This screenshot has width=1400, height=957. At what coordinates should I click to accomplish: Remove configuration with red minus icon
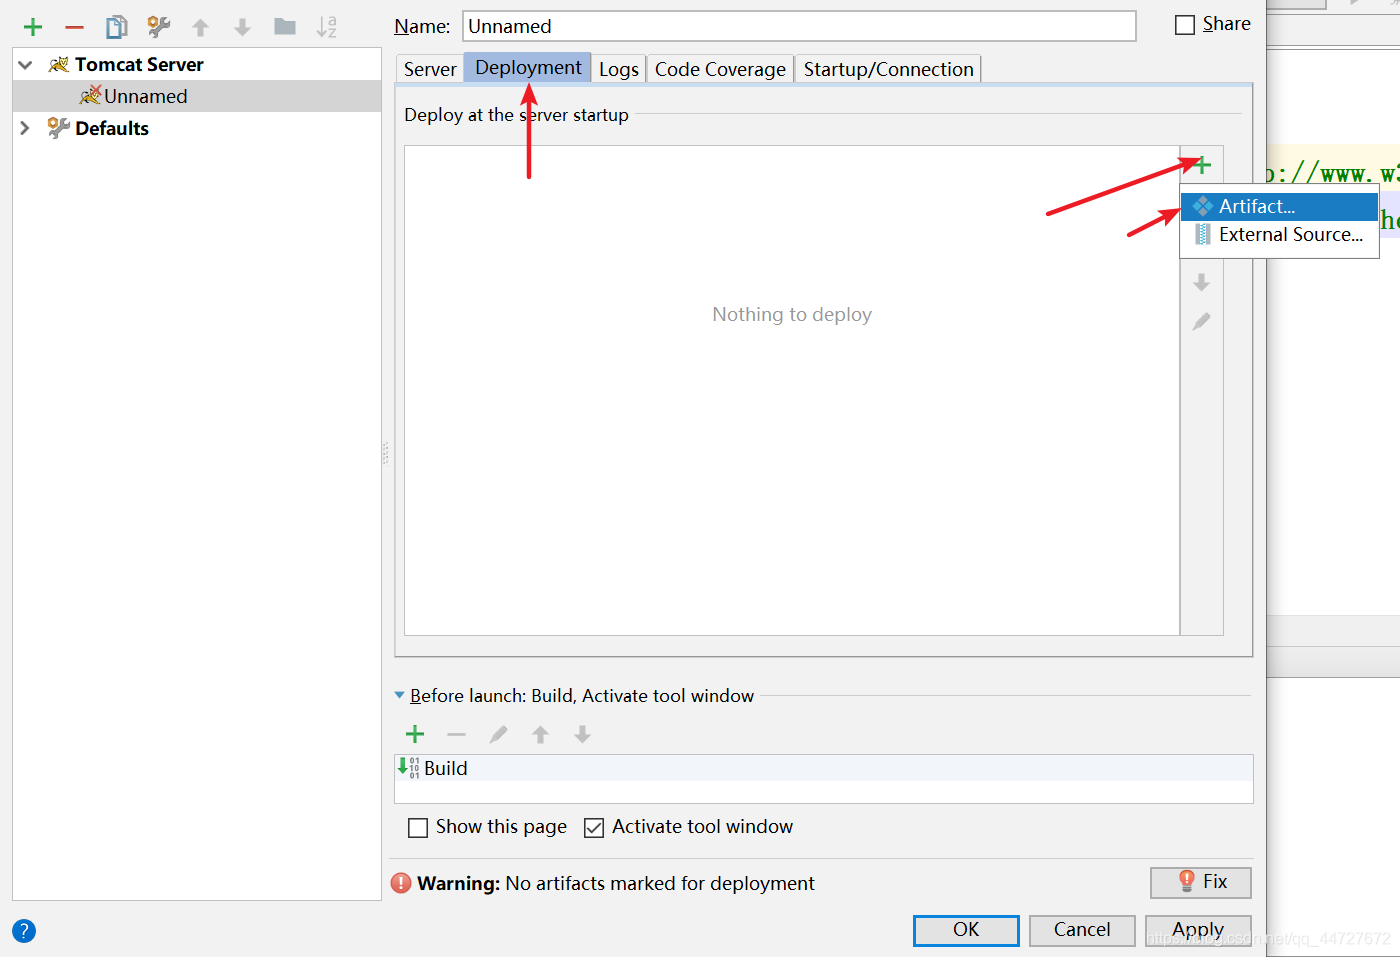[x=75, y=27]
